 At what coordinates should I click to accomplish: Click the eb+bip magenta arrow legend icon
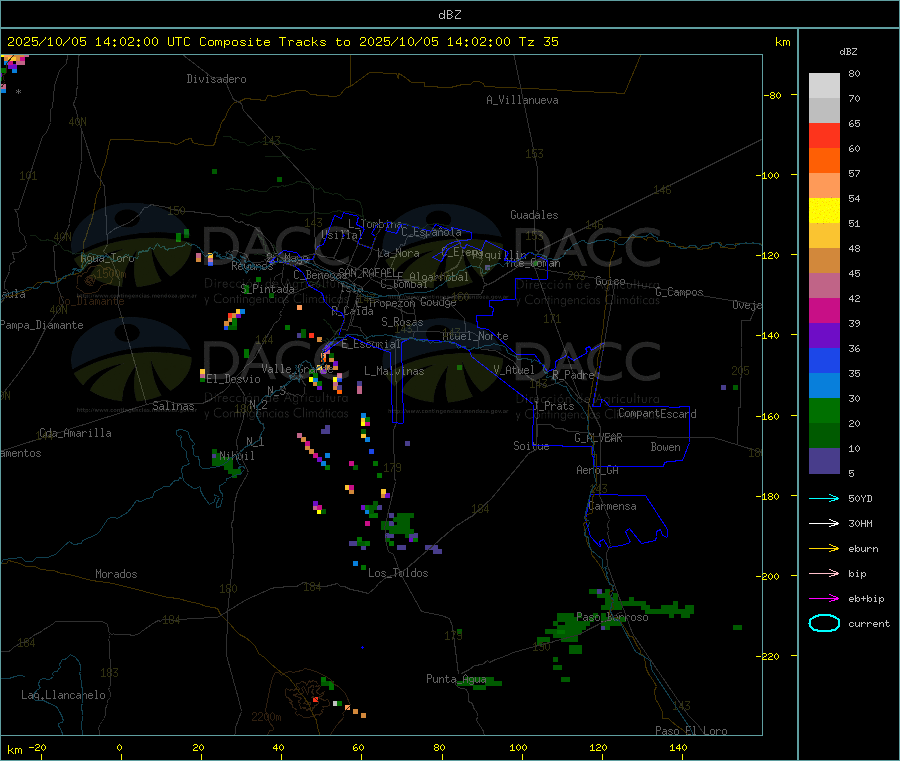[x=824, y=598]
